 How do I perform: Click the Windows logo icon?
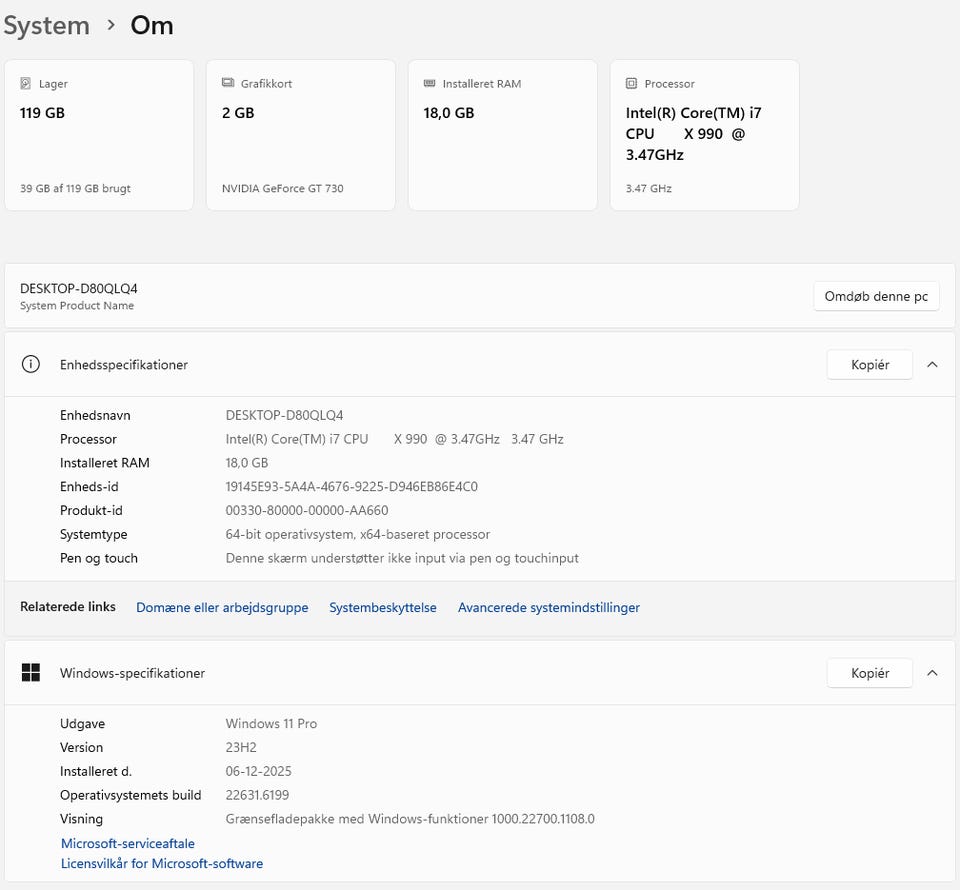point(31,673)
